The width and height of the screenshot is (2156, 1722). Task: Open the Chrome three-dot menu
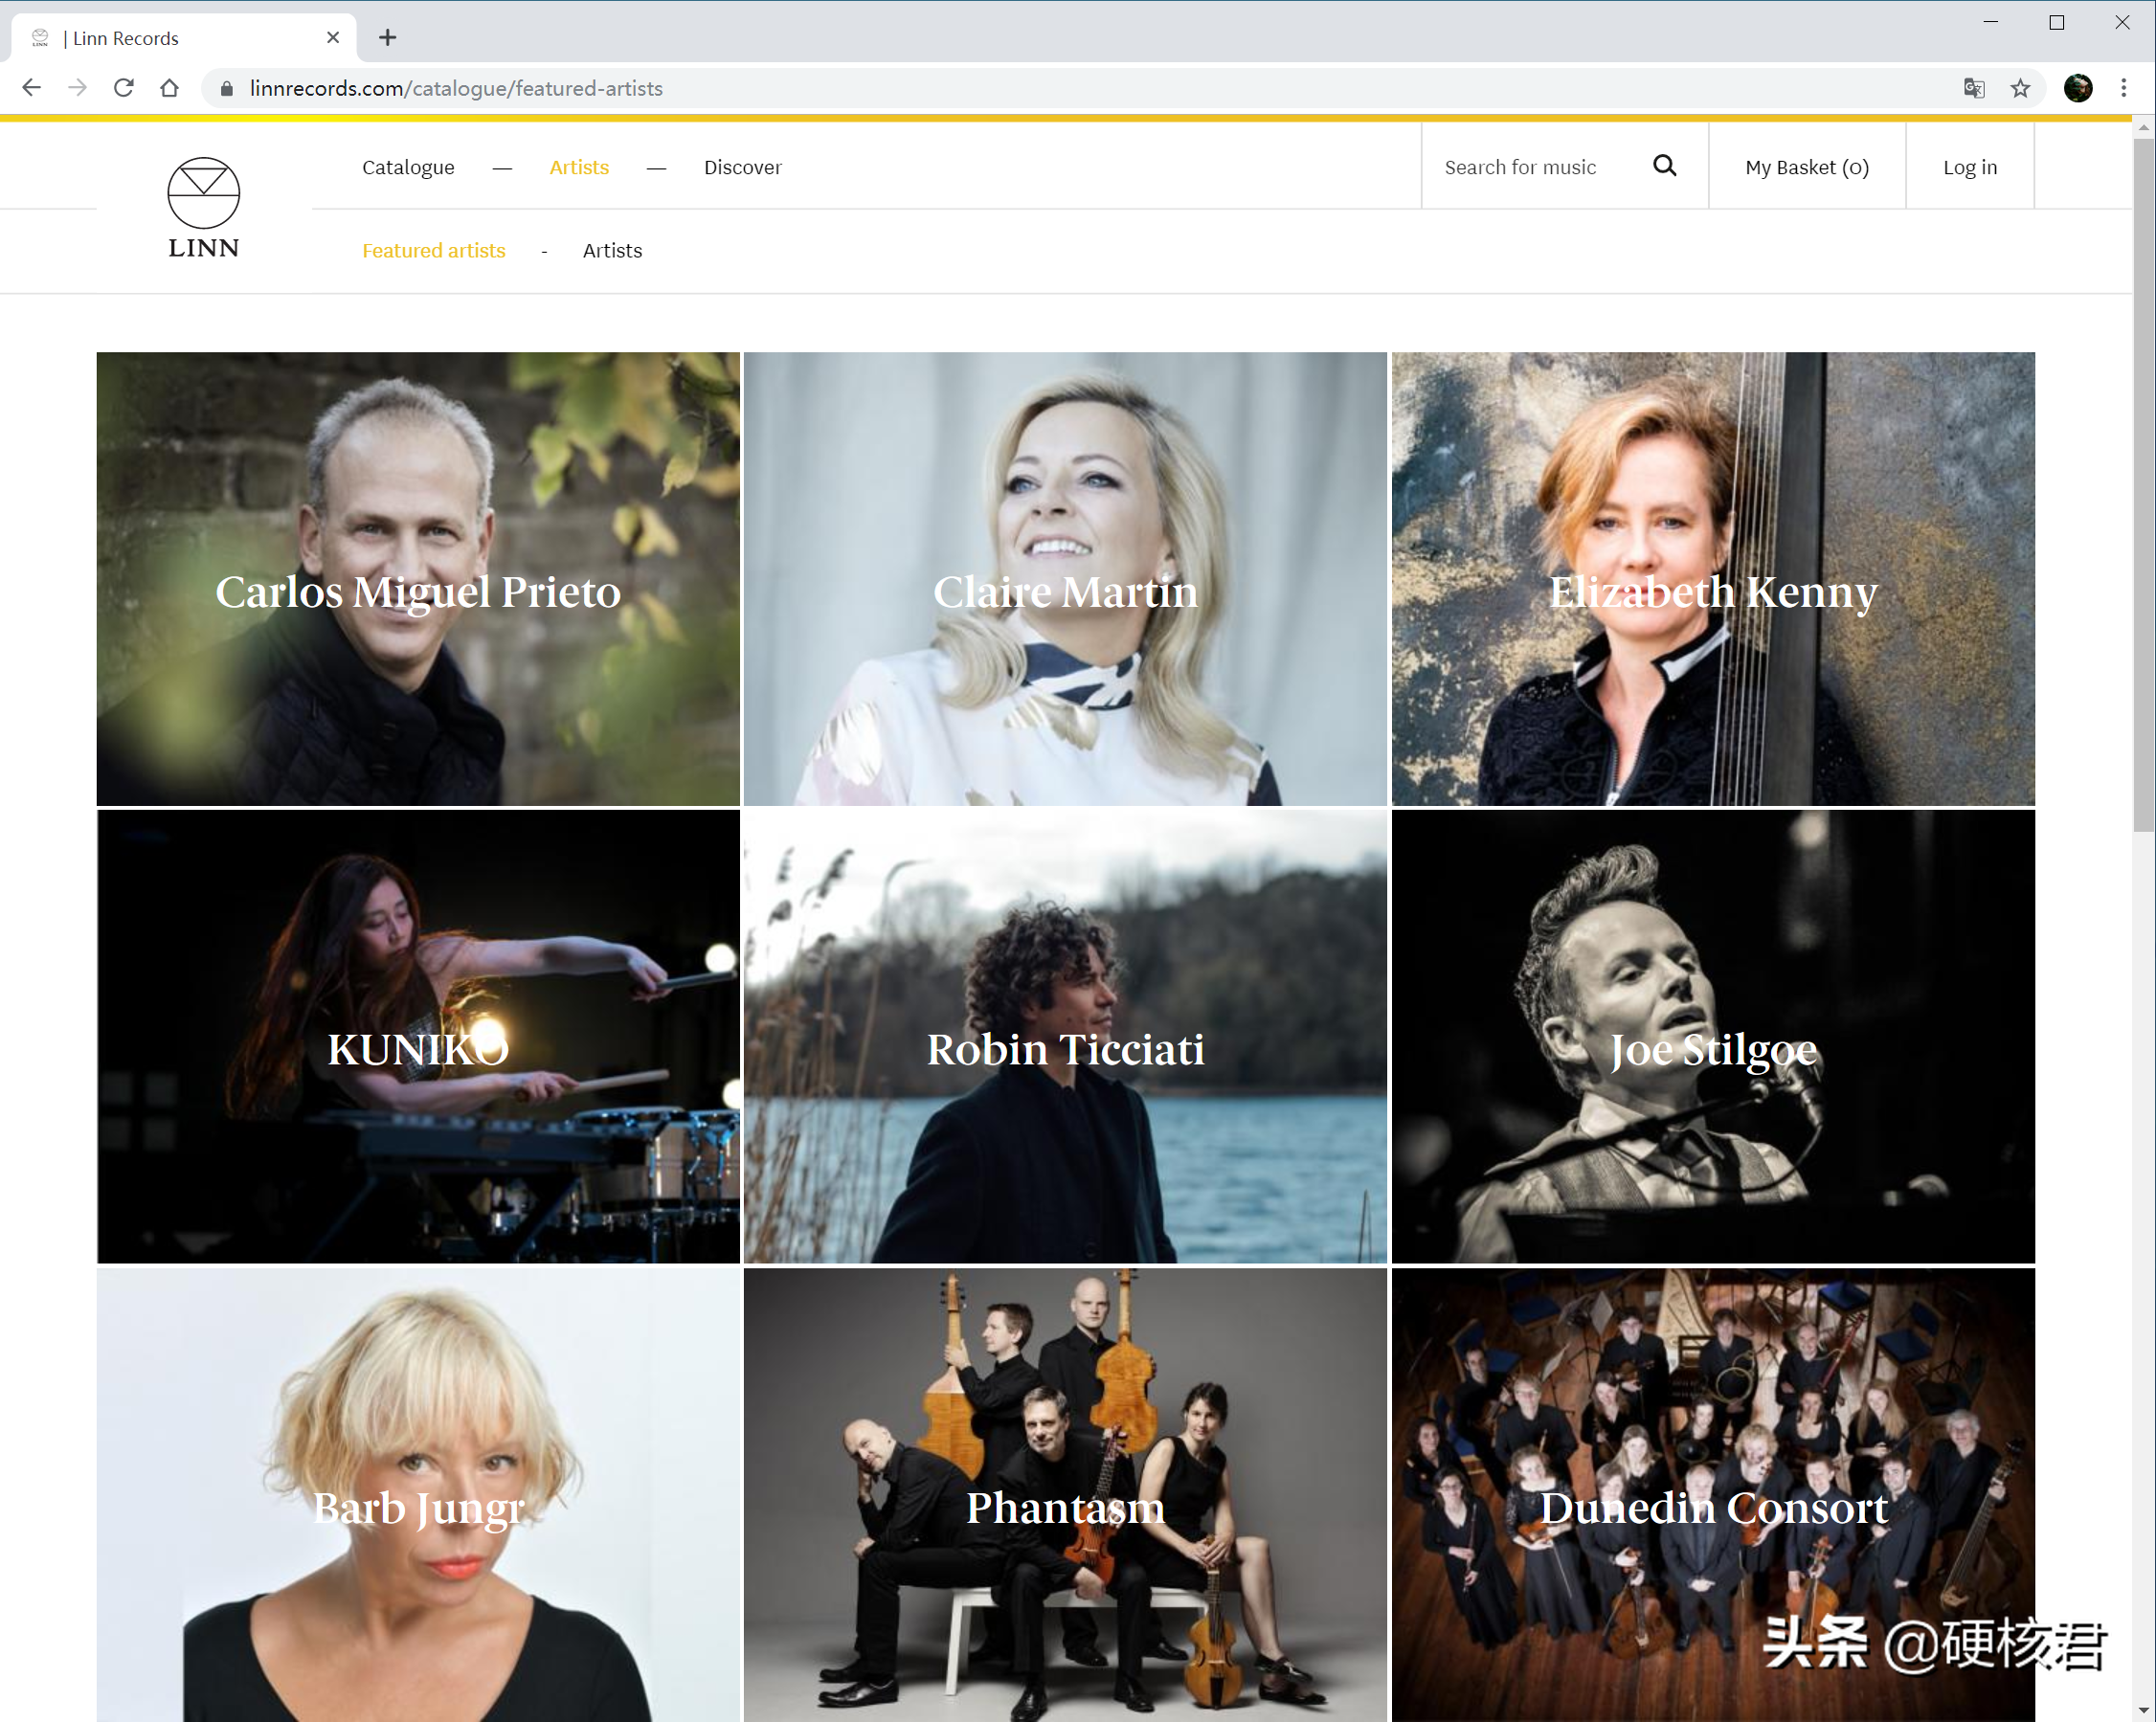pyautogui.click(x=2124, y=88)
